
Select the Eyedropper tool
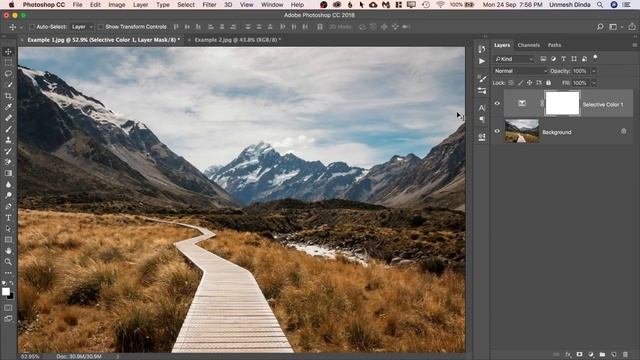[x=8, y=107]
